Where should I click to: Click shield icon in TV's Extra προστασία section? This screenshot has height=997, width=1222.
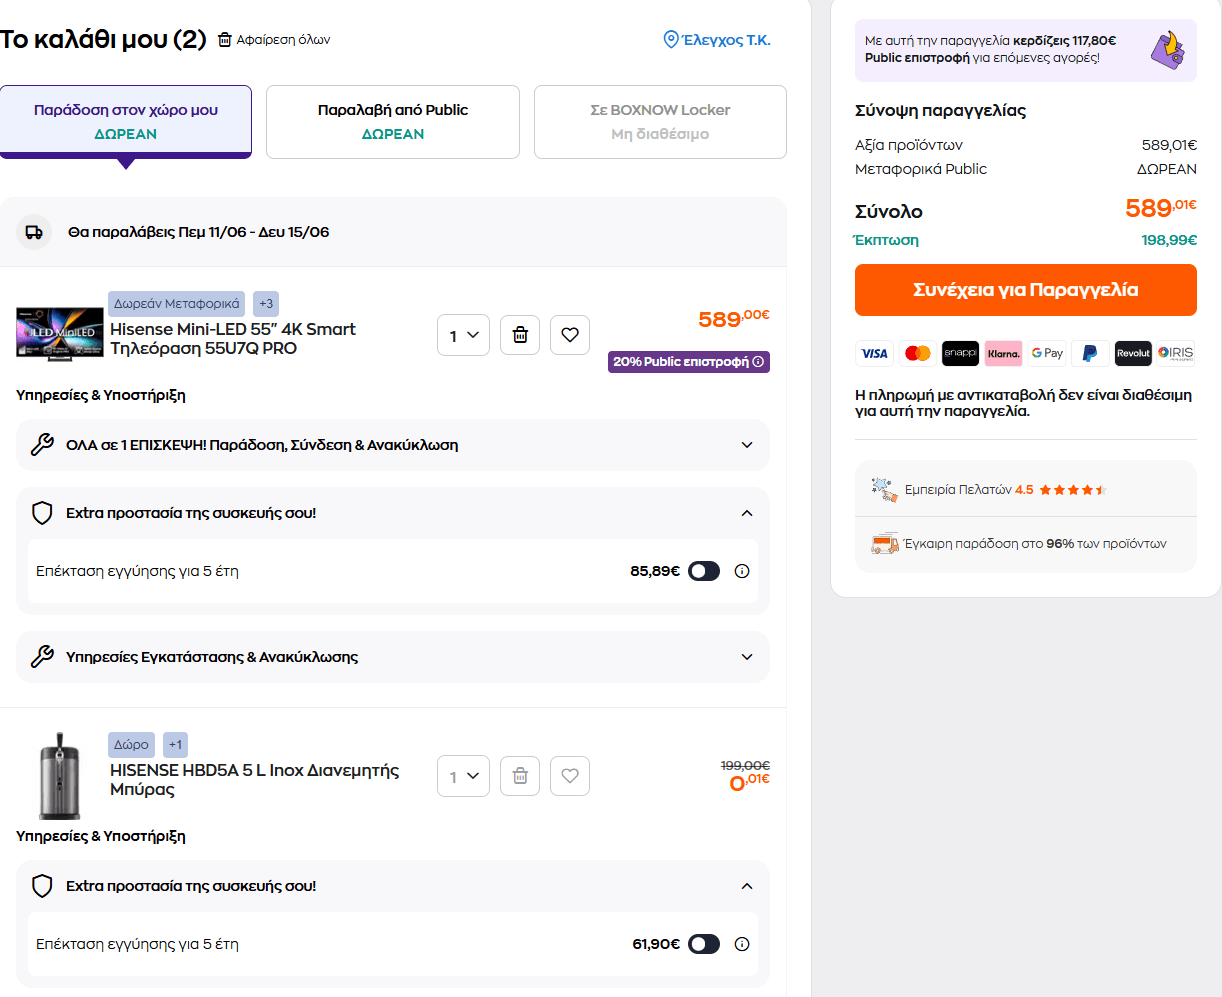[42, 513]
